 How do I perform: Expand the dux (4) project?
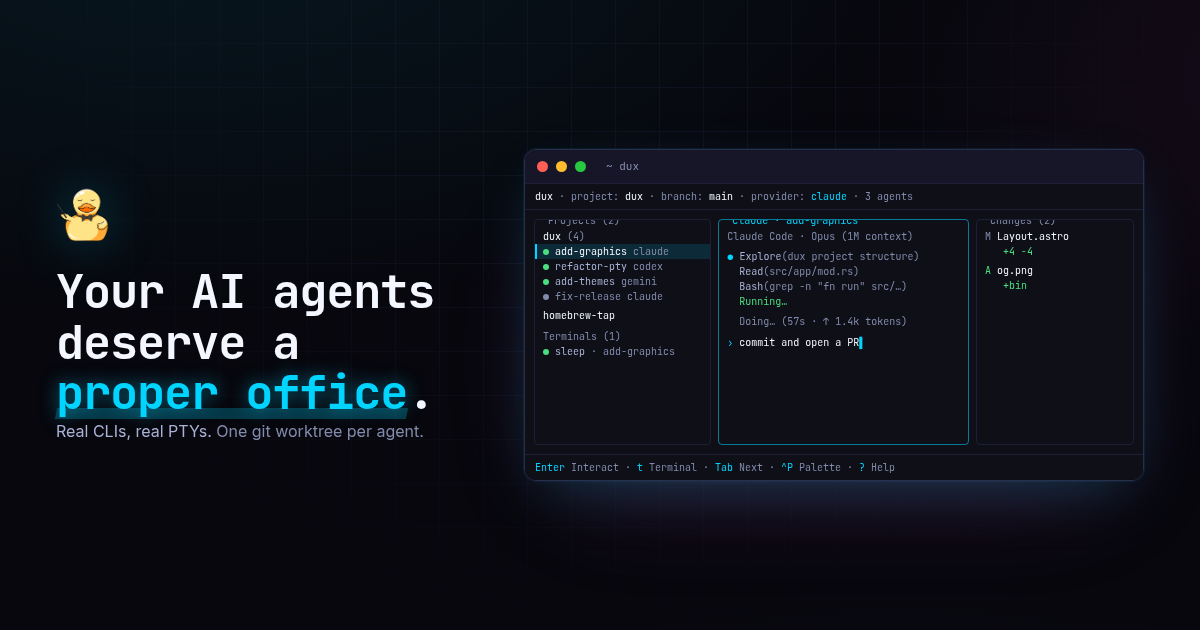(x=564, y=237)
